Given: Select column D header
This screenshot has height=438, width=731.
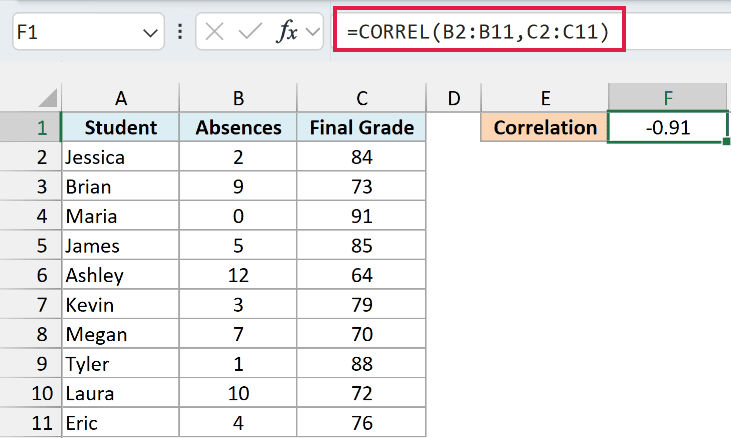Looking at the screenshot, I should 454,98.
